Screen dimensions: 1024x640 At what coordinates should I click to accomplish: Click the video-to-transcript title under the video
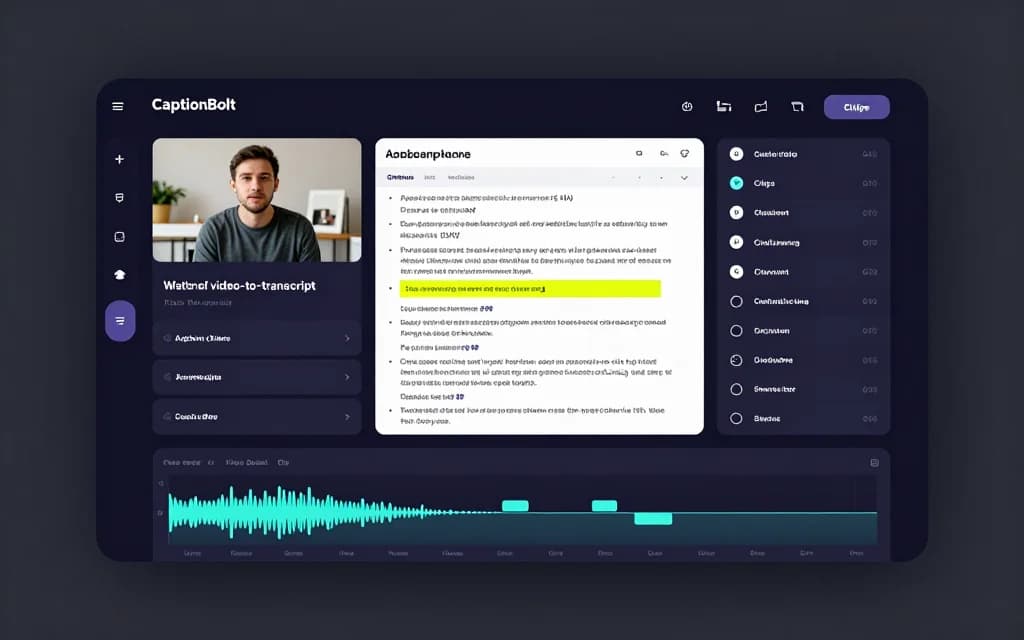click(x=239, y=285)
